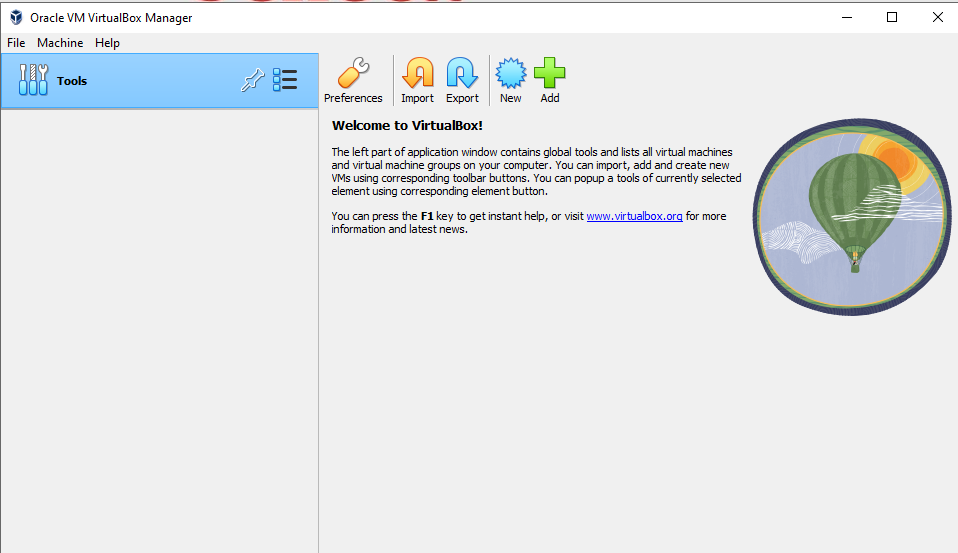Click the empty virtual machine list area

pyautogui.click(x=160, y=330)
